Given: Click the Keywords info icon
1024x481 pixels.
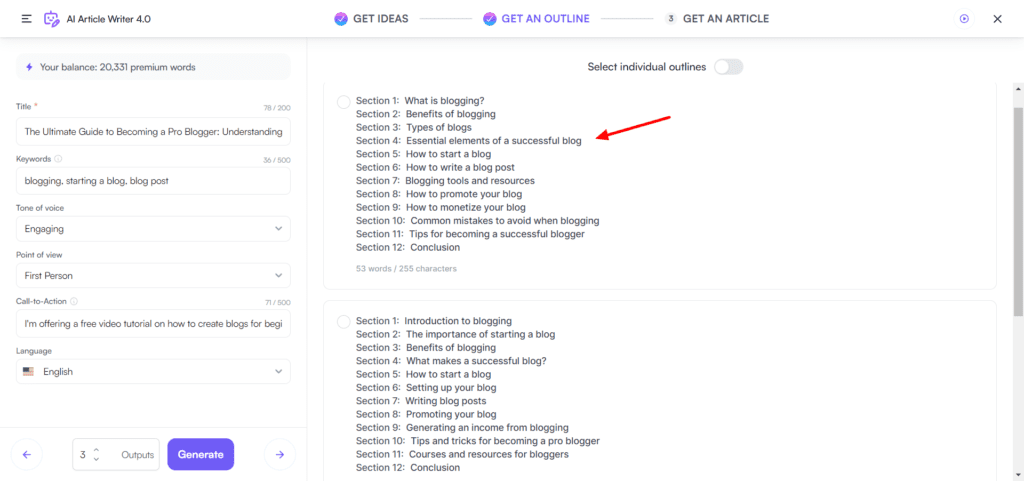Looking at the screenshot, I should [x=58, y=159].
